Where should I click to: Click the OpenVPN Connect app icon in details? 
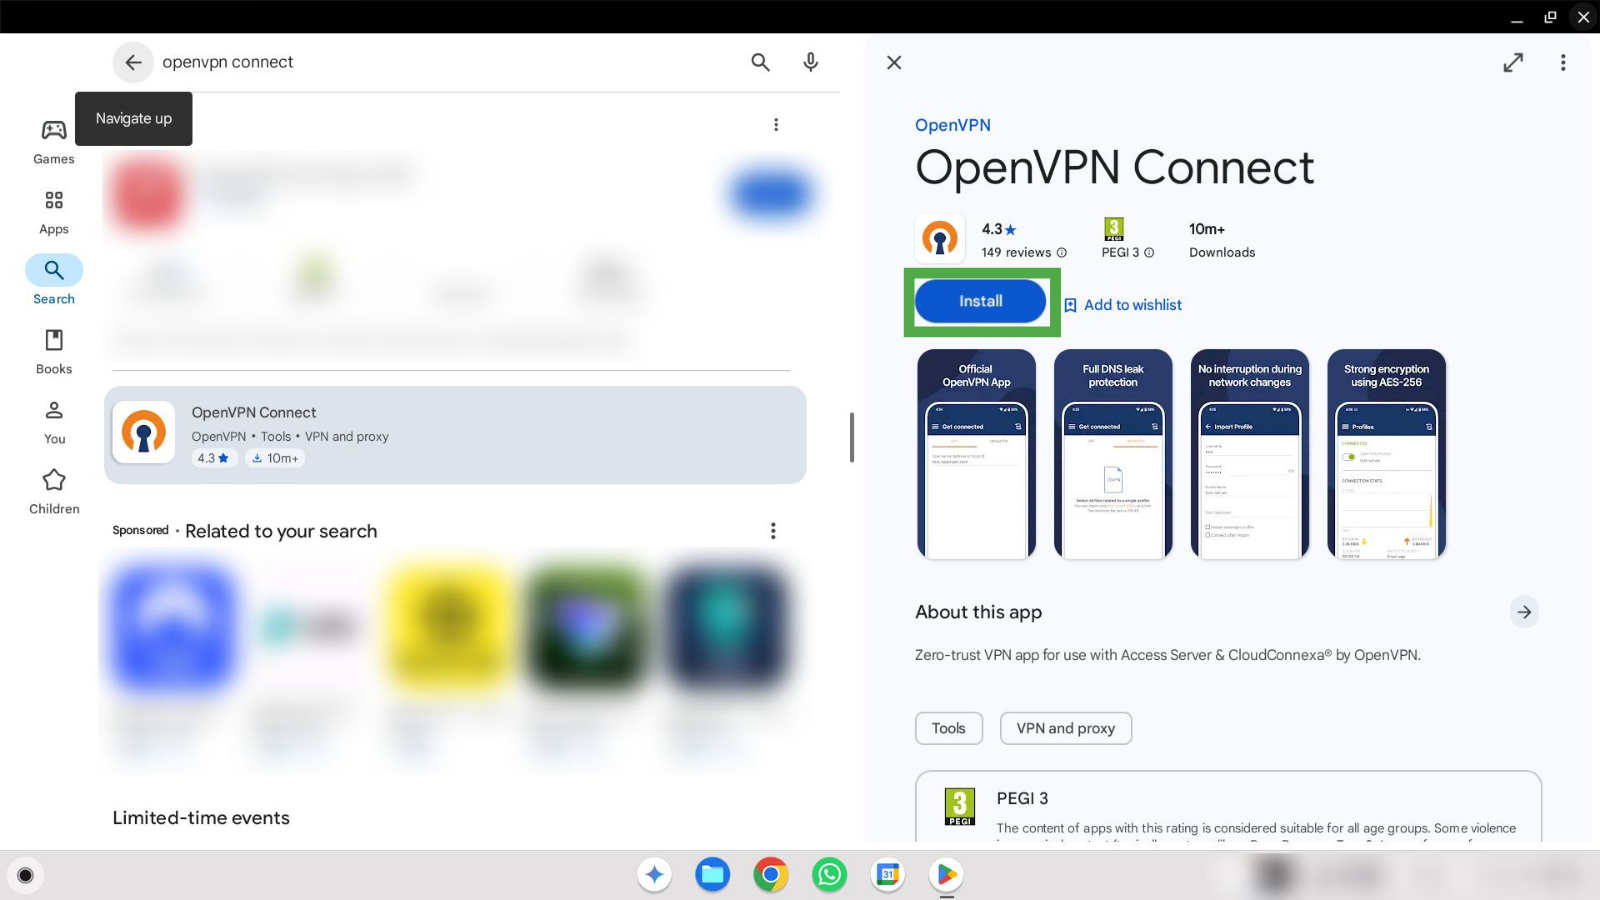tap(940, 239)
